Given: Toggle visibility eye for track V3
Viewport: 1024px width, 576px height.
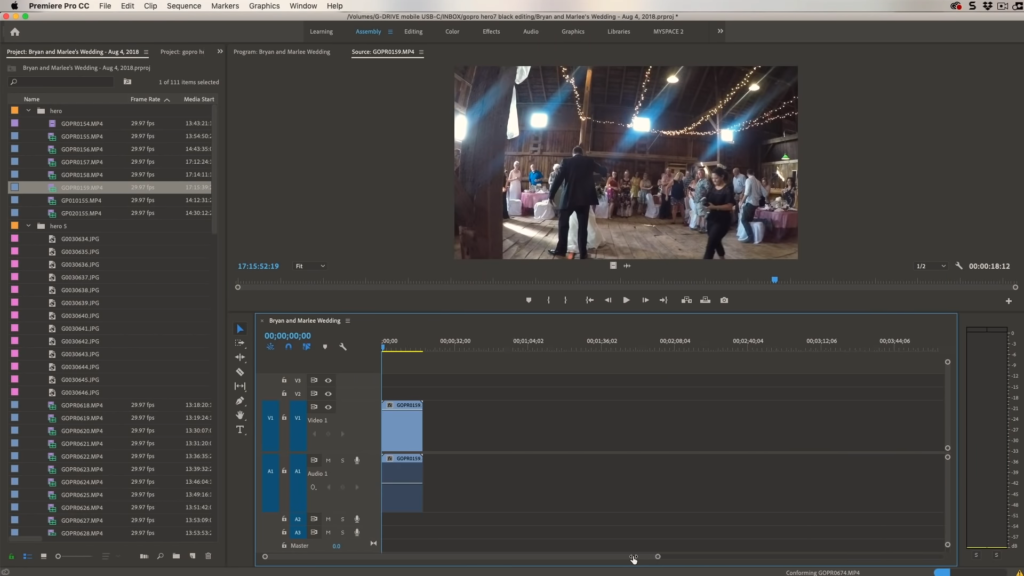Looking at the screenshot, I should (x=328, y=380).
